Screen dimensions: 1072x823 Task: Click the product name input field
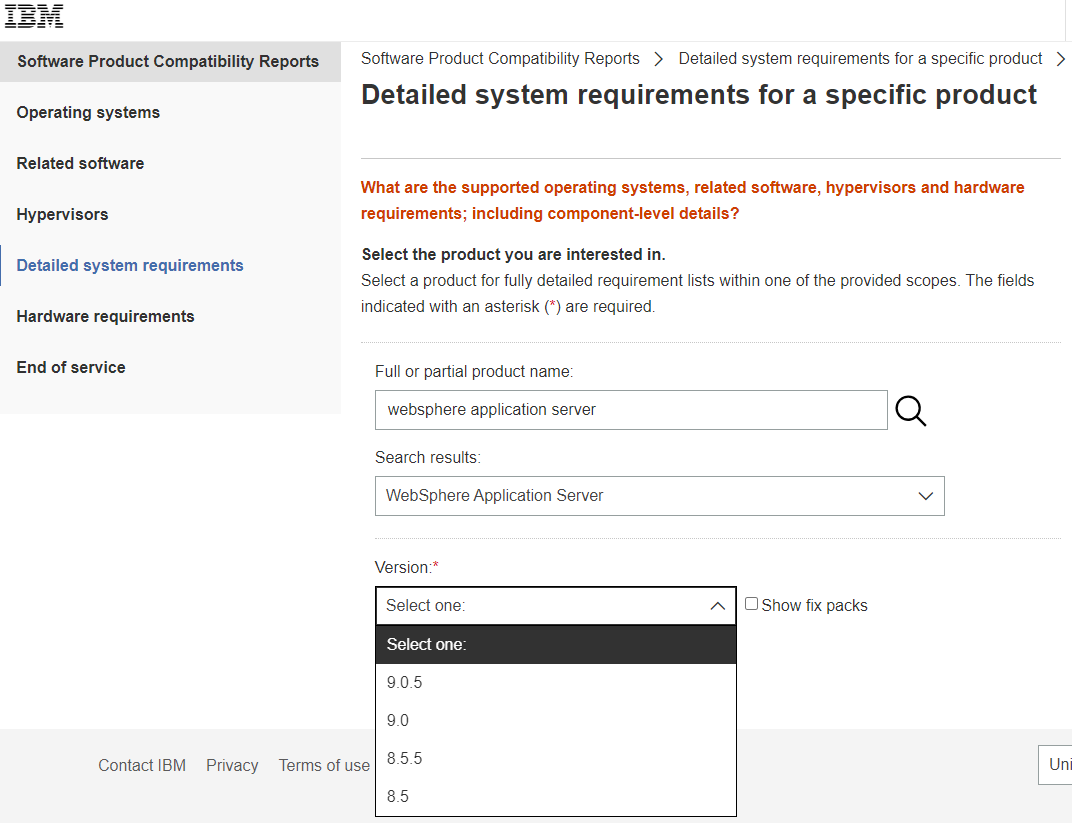630,410
